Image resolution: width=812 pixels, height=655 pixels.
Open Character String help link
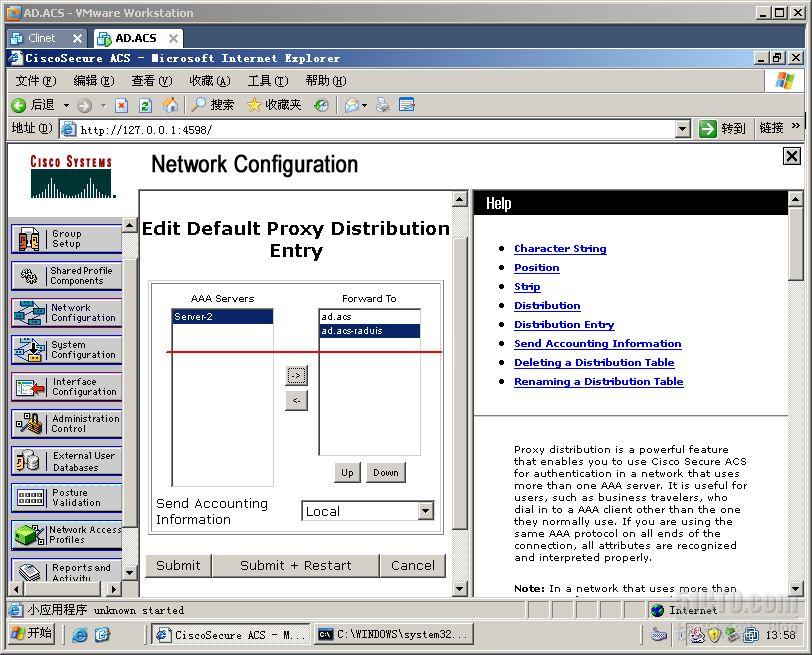click(560, 249)
